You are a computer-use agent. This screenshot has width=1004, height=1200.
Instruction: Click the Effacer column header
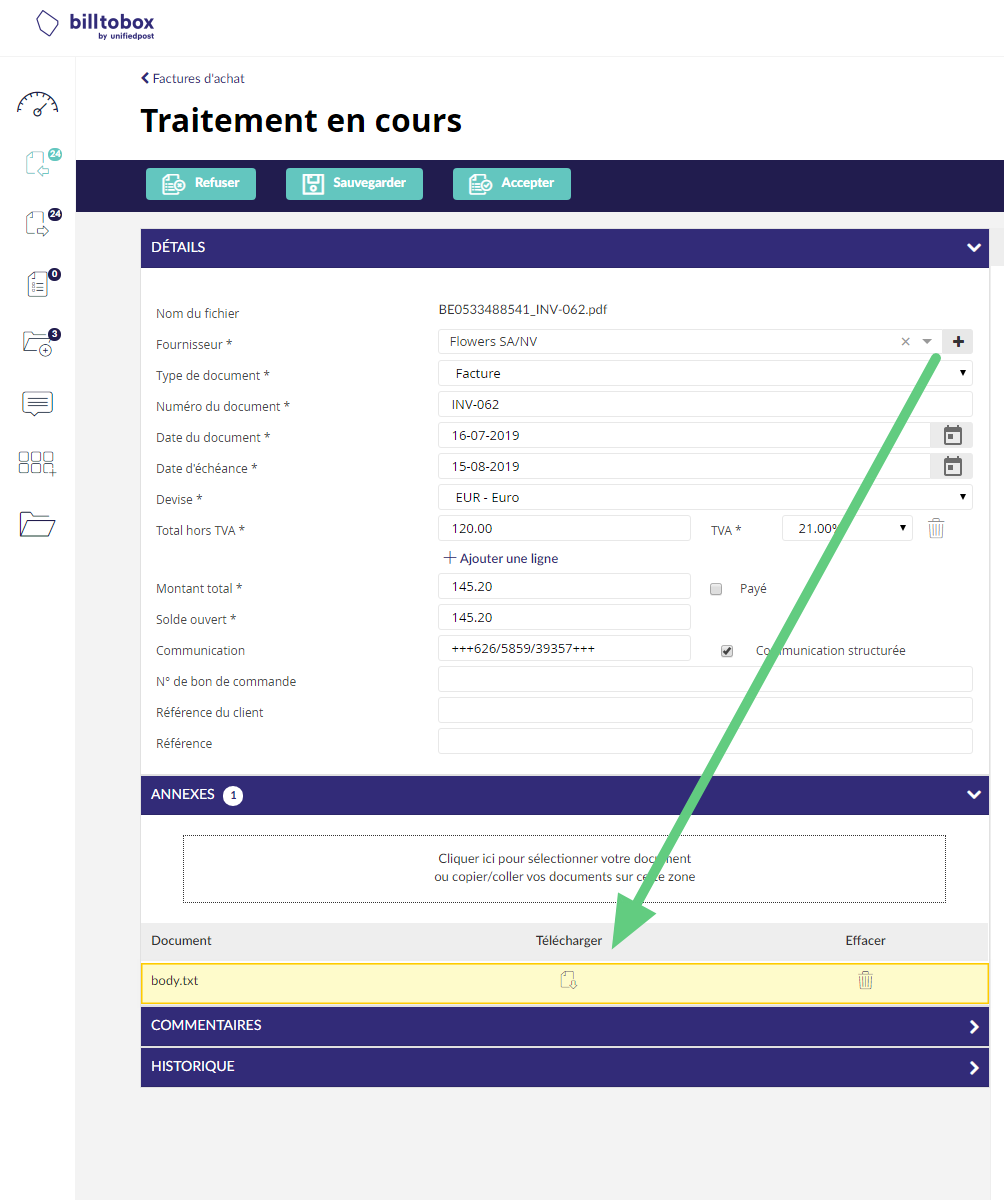865,941
